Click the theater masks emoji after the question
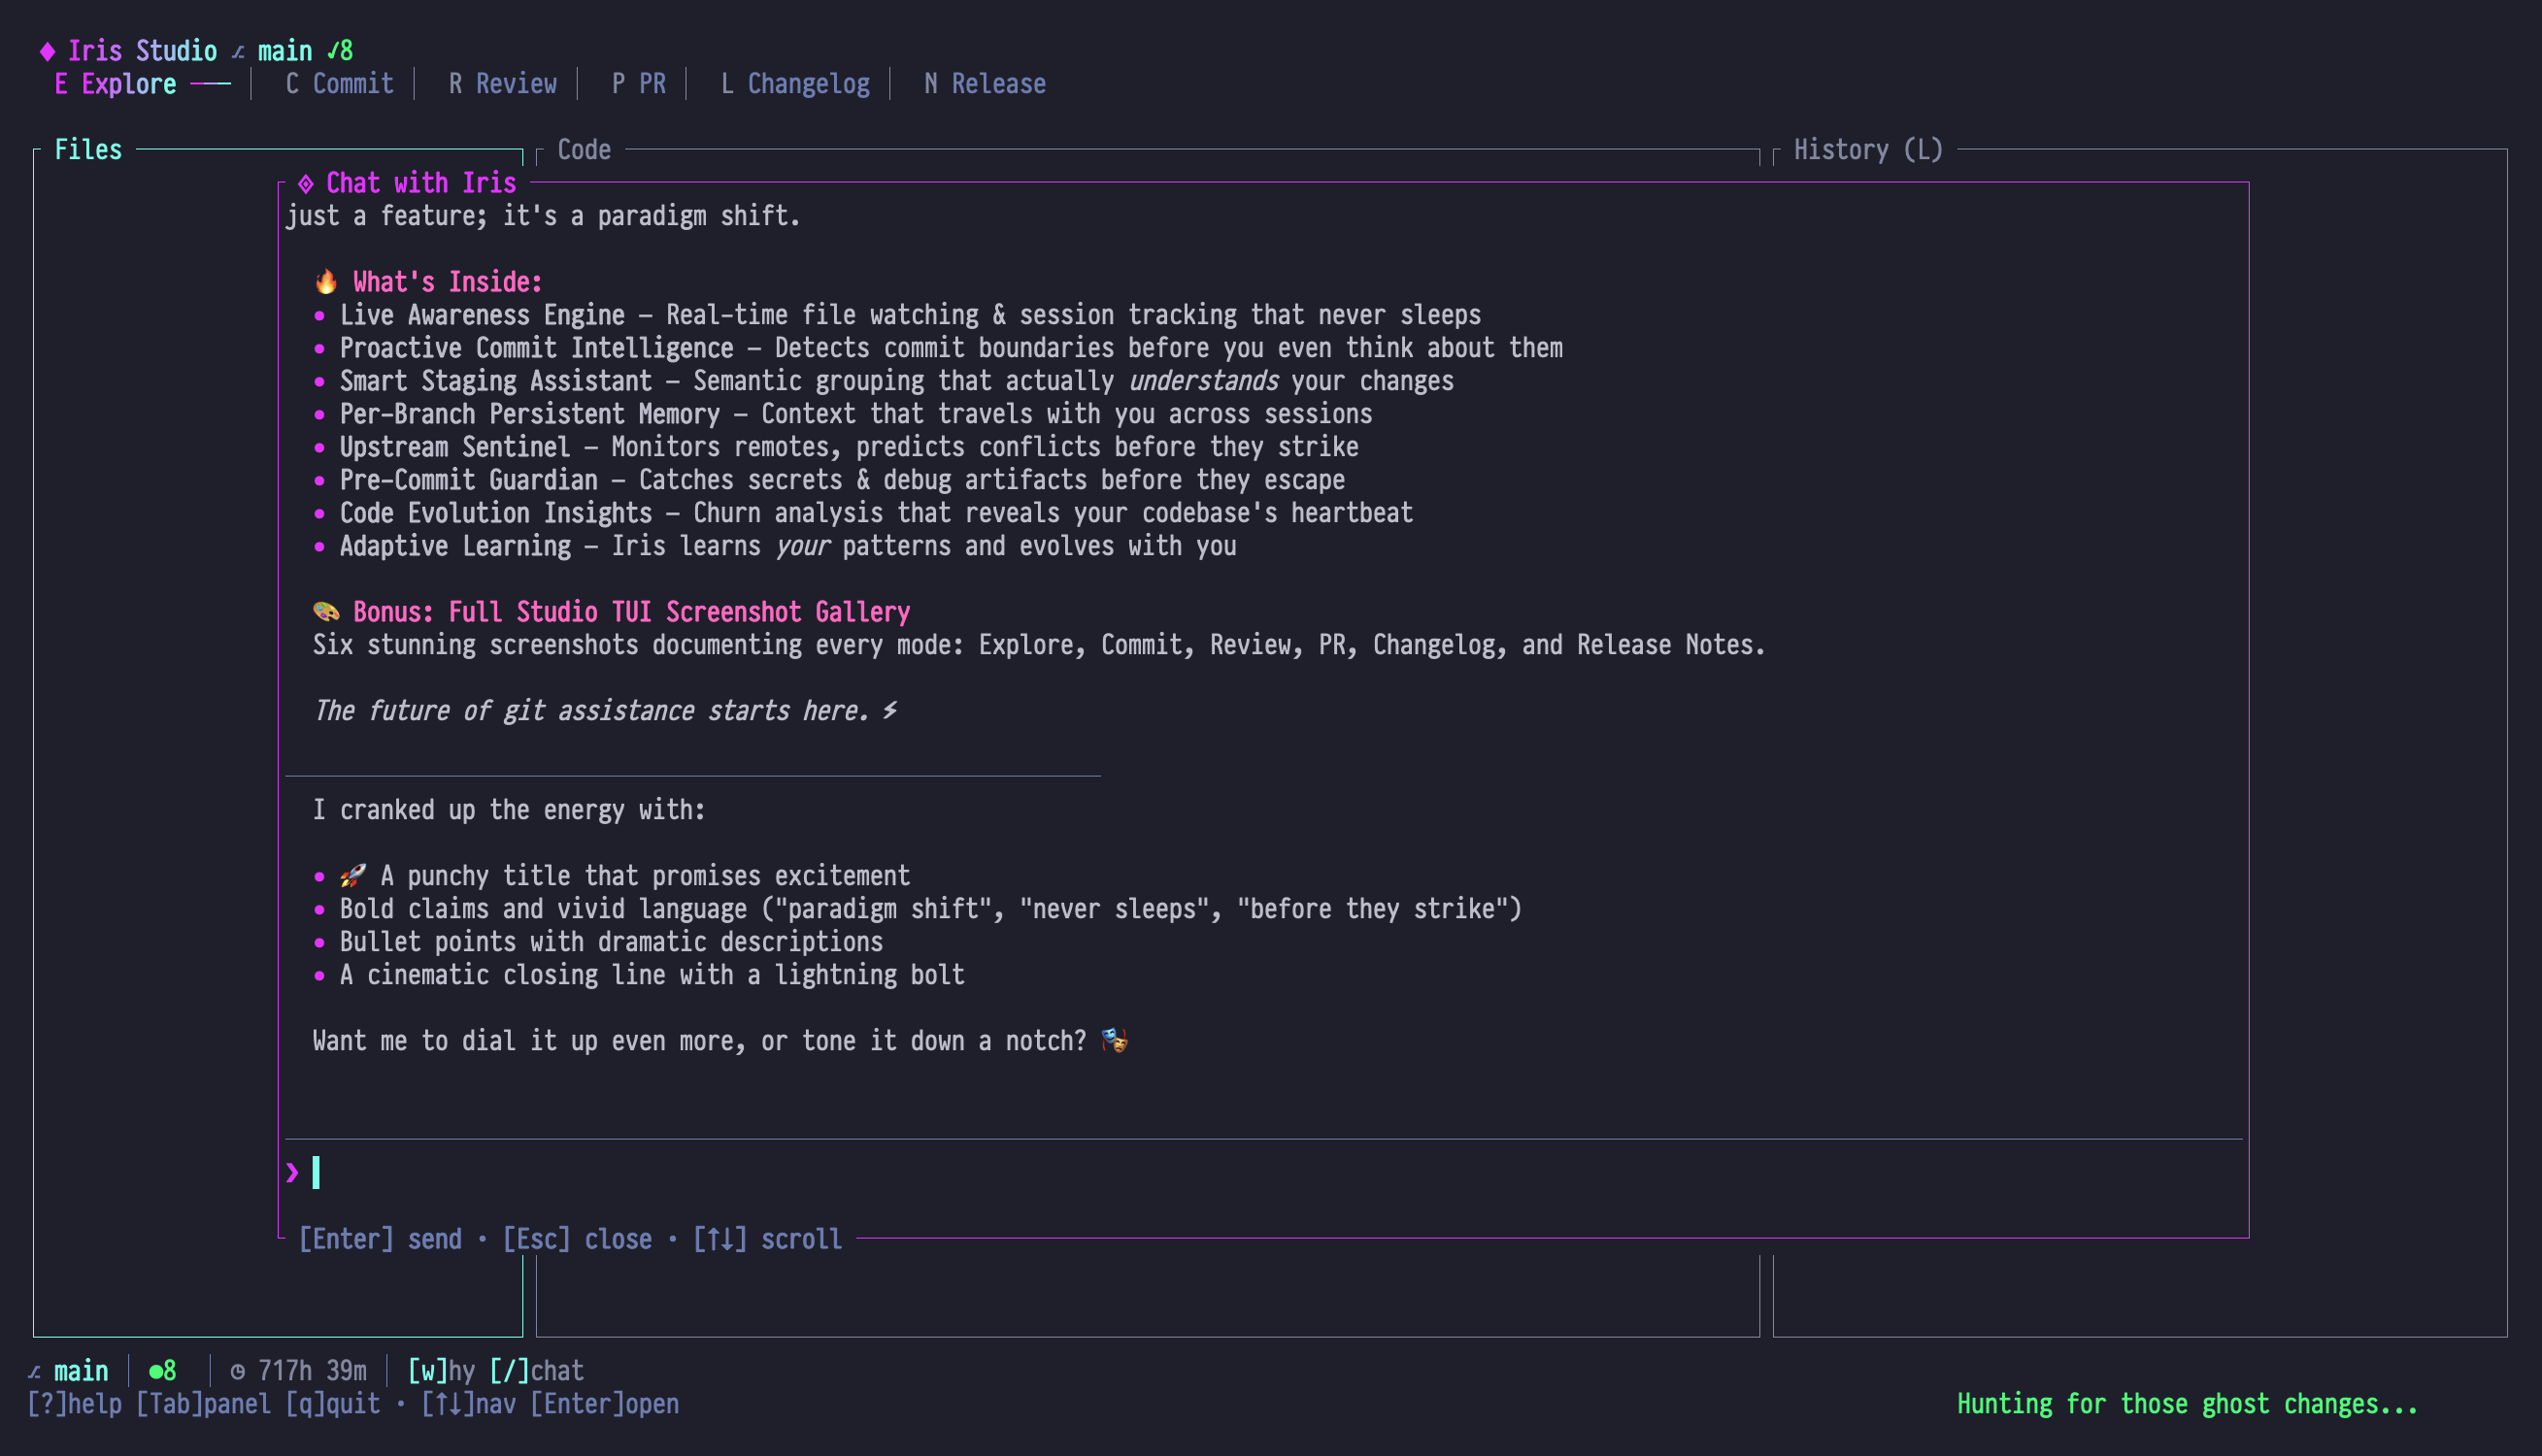The height and width of the screenshot is (1456, 2542). click(x=1114, y=1041)
